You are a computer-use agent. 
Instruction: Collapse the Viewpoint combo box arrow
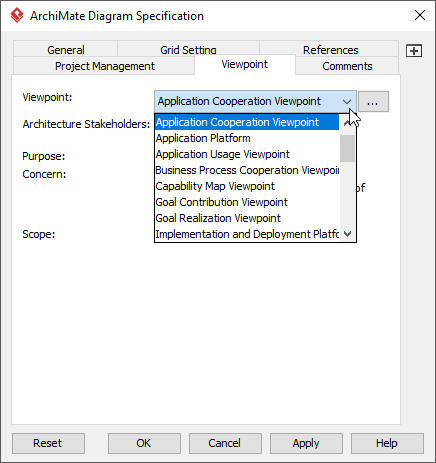click(347, 101)
